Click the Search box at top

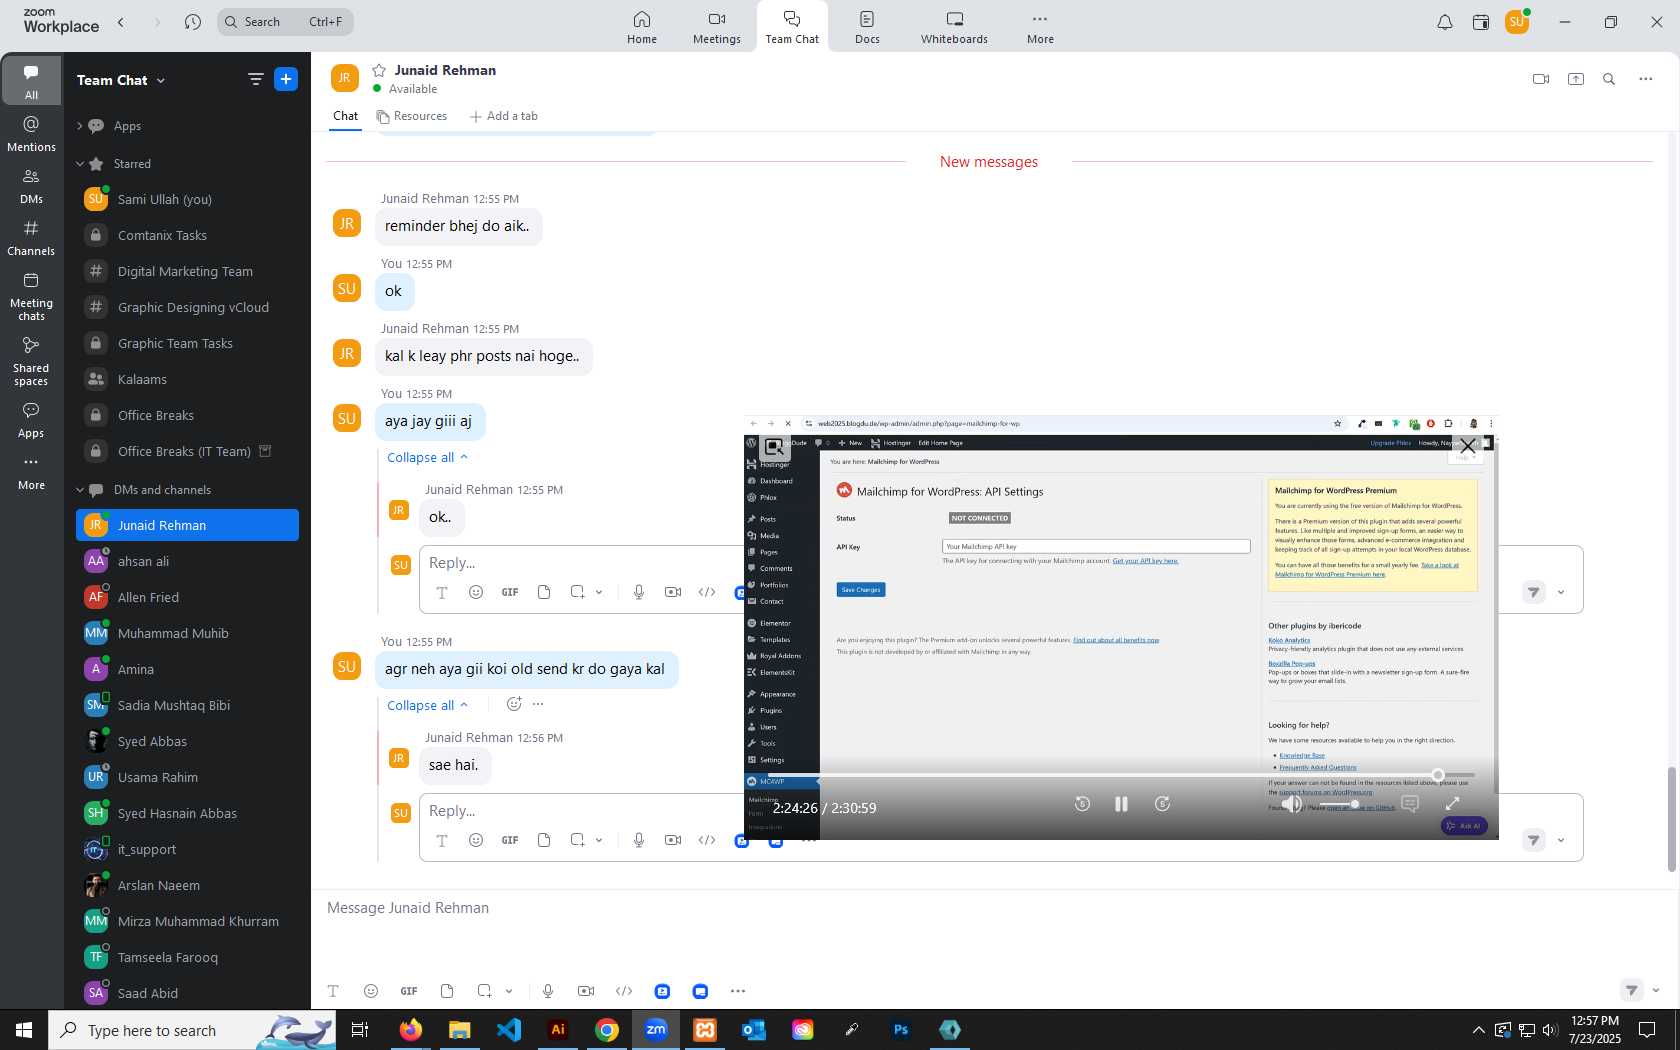[285, 22]
